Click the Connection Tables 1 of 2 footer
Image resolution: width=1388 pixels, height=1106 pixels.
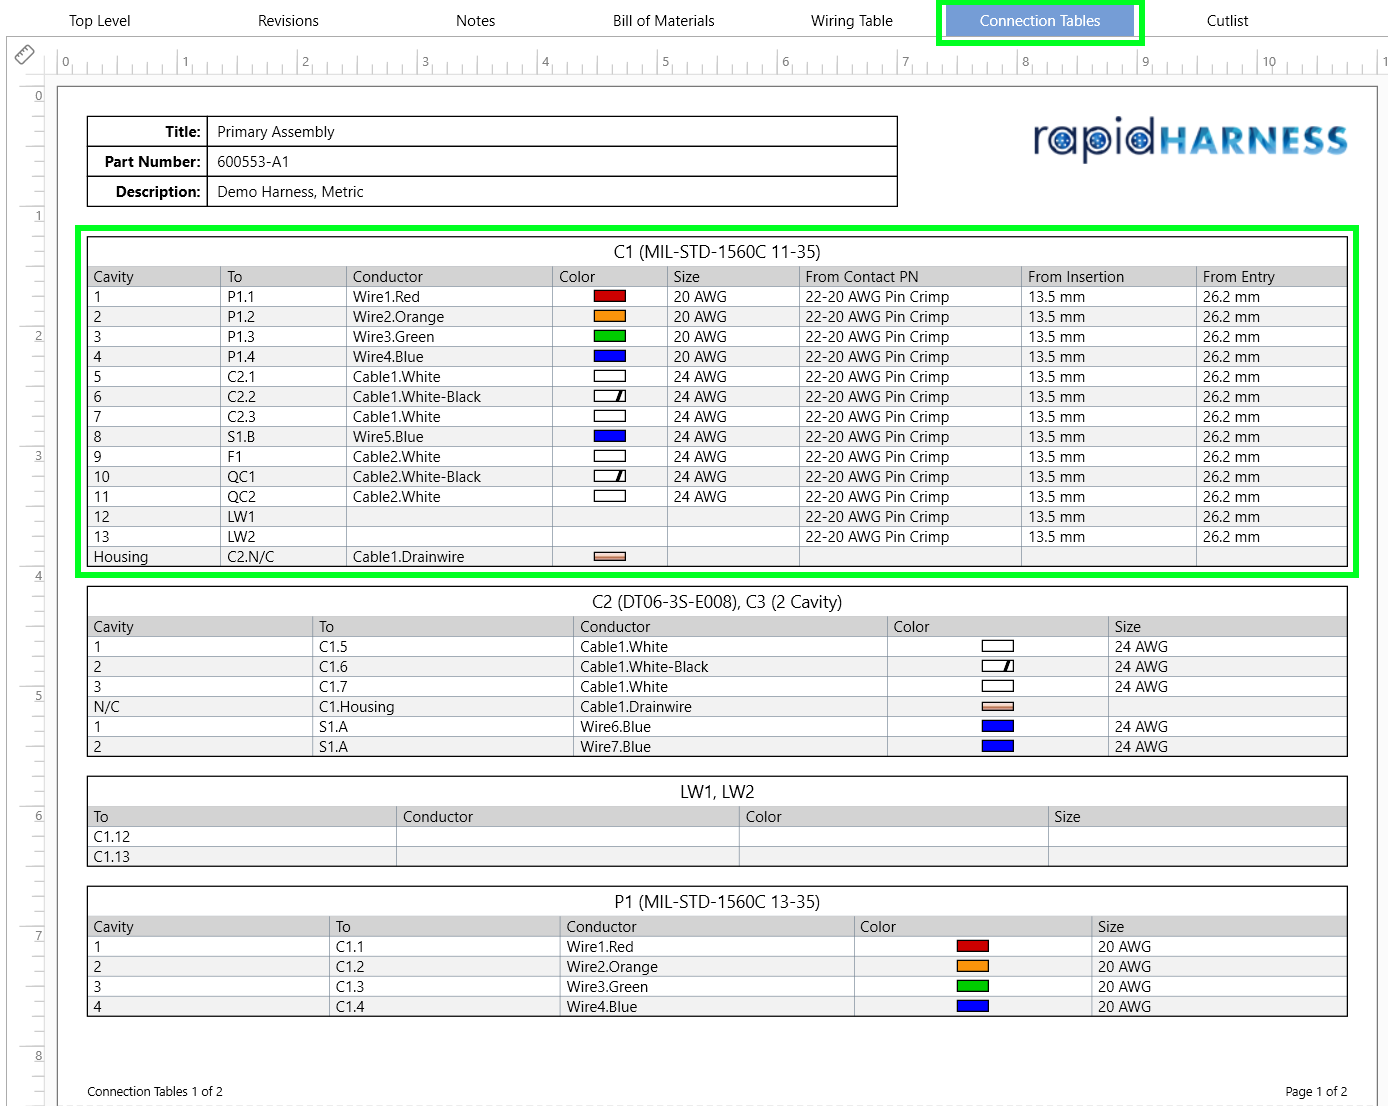pos(155,1092)
